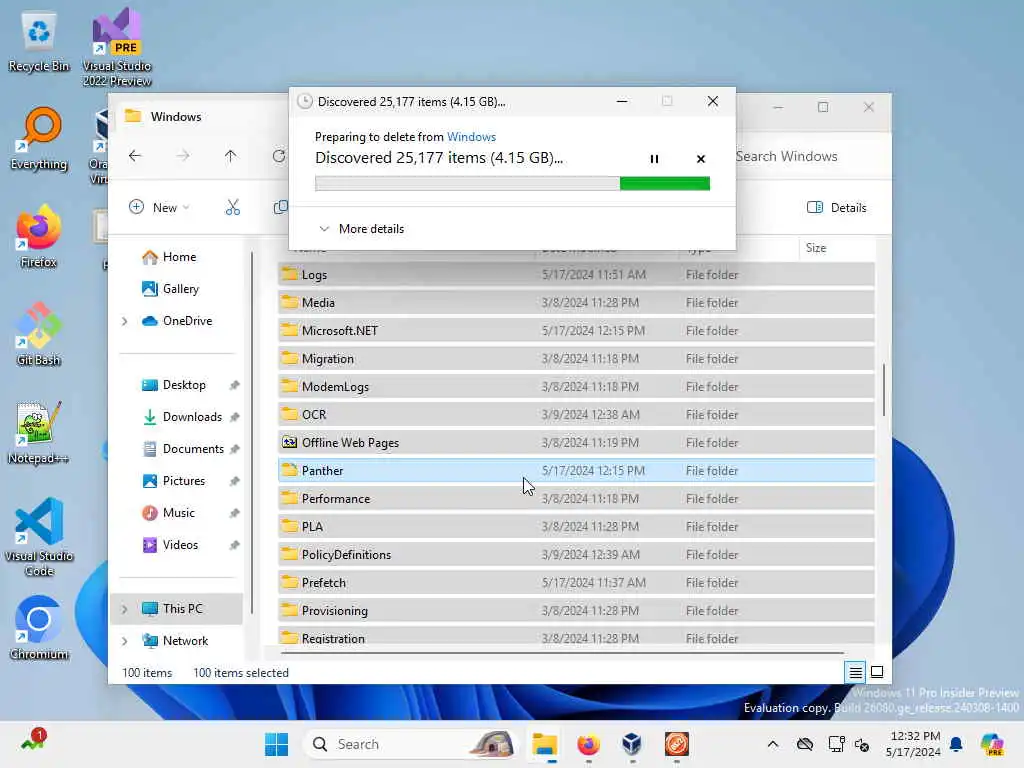This screenshot has height=768, width=1024.
Task: Cancel the delete operation with the X
Action: [x=701, y=159]
